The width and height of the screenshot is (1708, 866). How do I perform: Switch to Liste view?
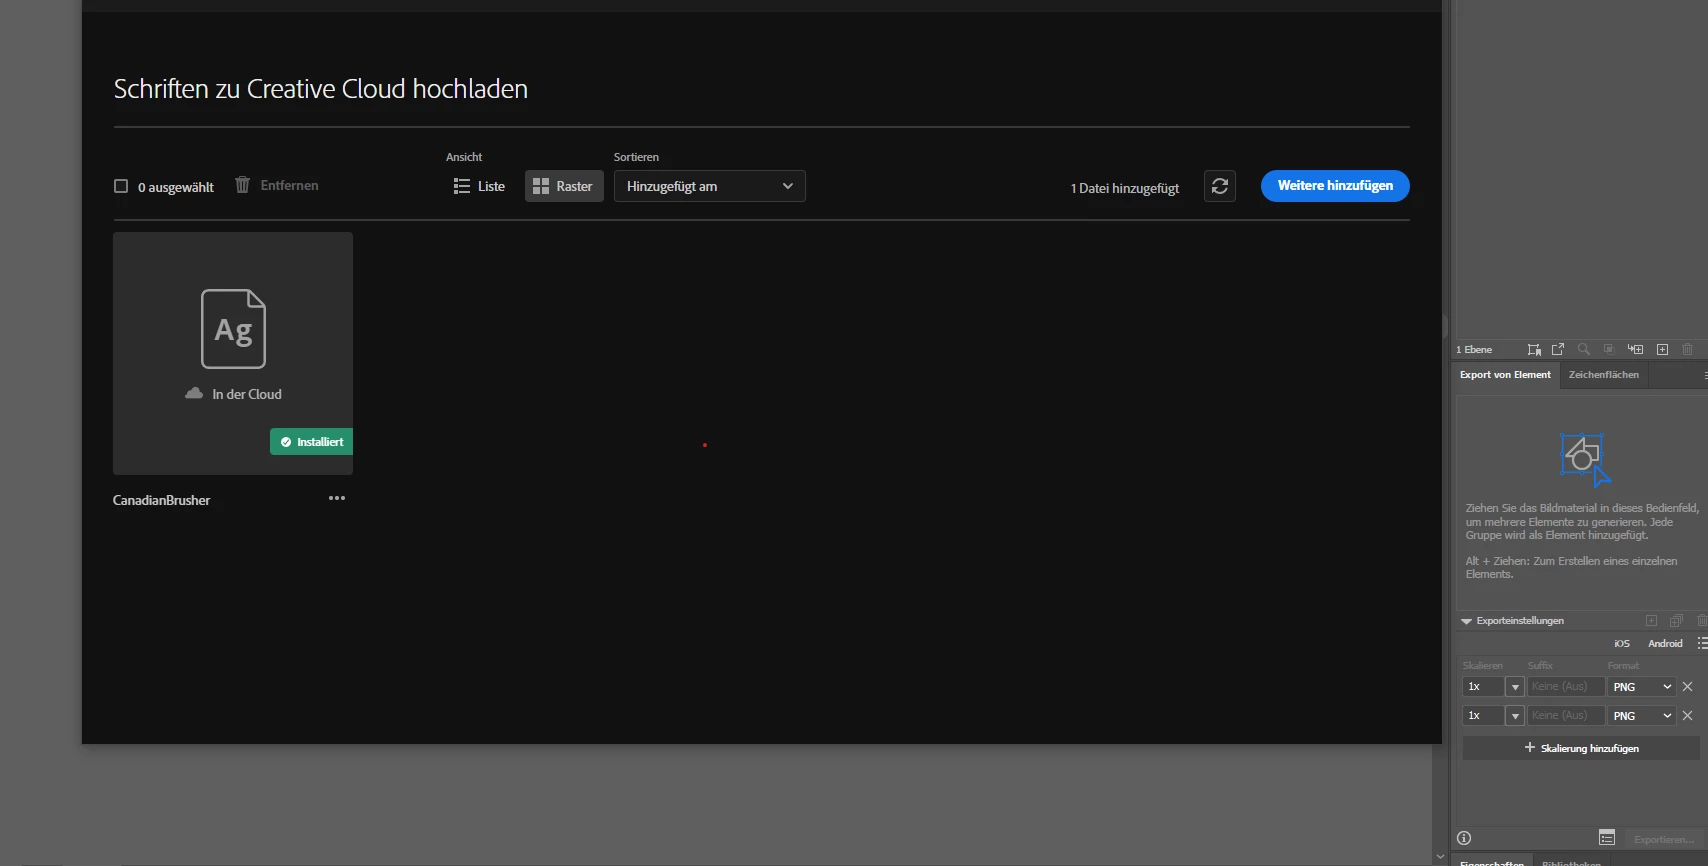(479, 186)
